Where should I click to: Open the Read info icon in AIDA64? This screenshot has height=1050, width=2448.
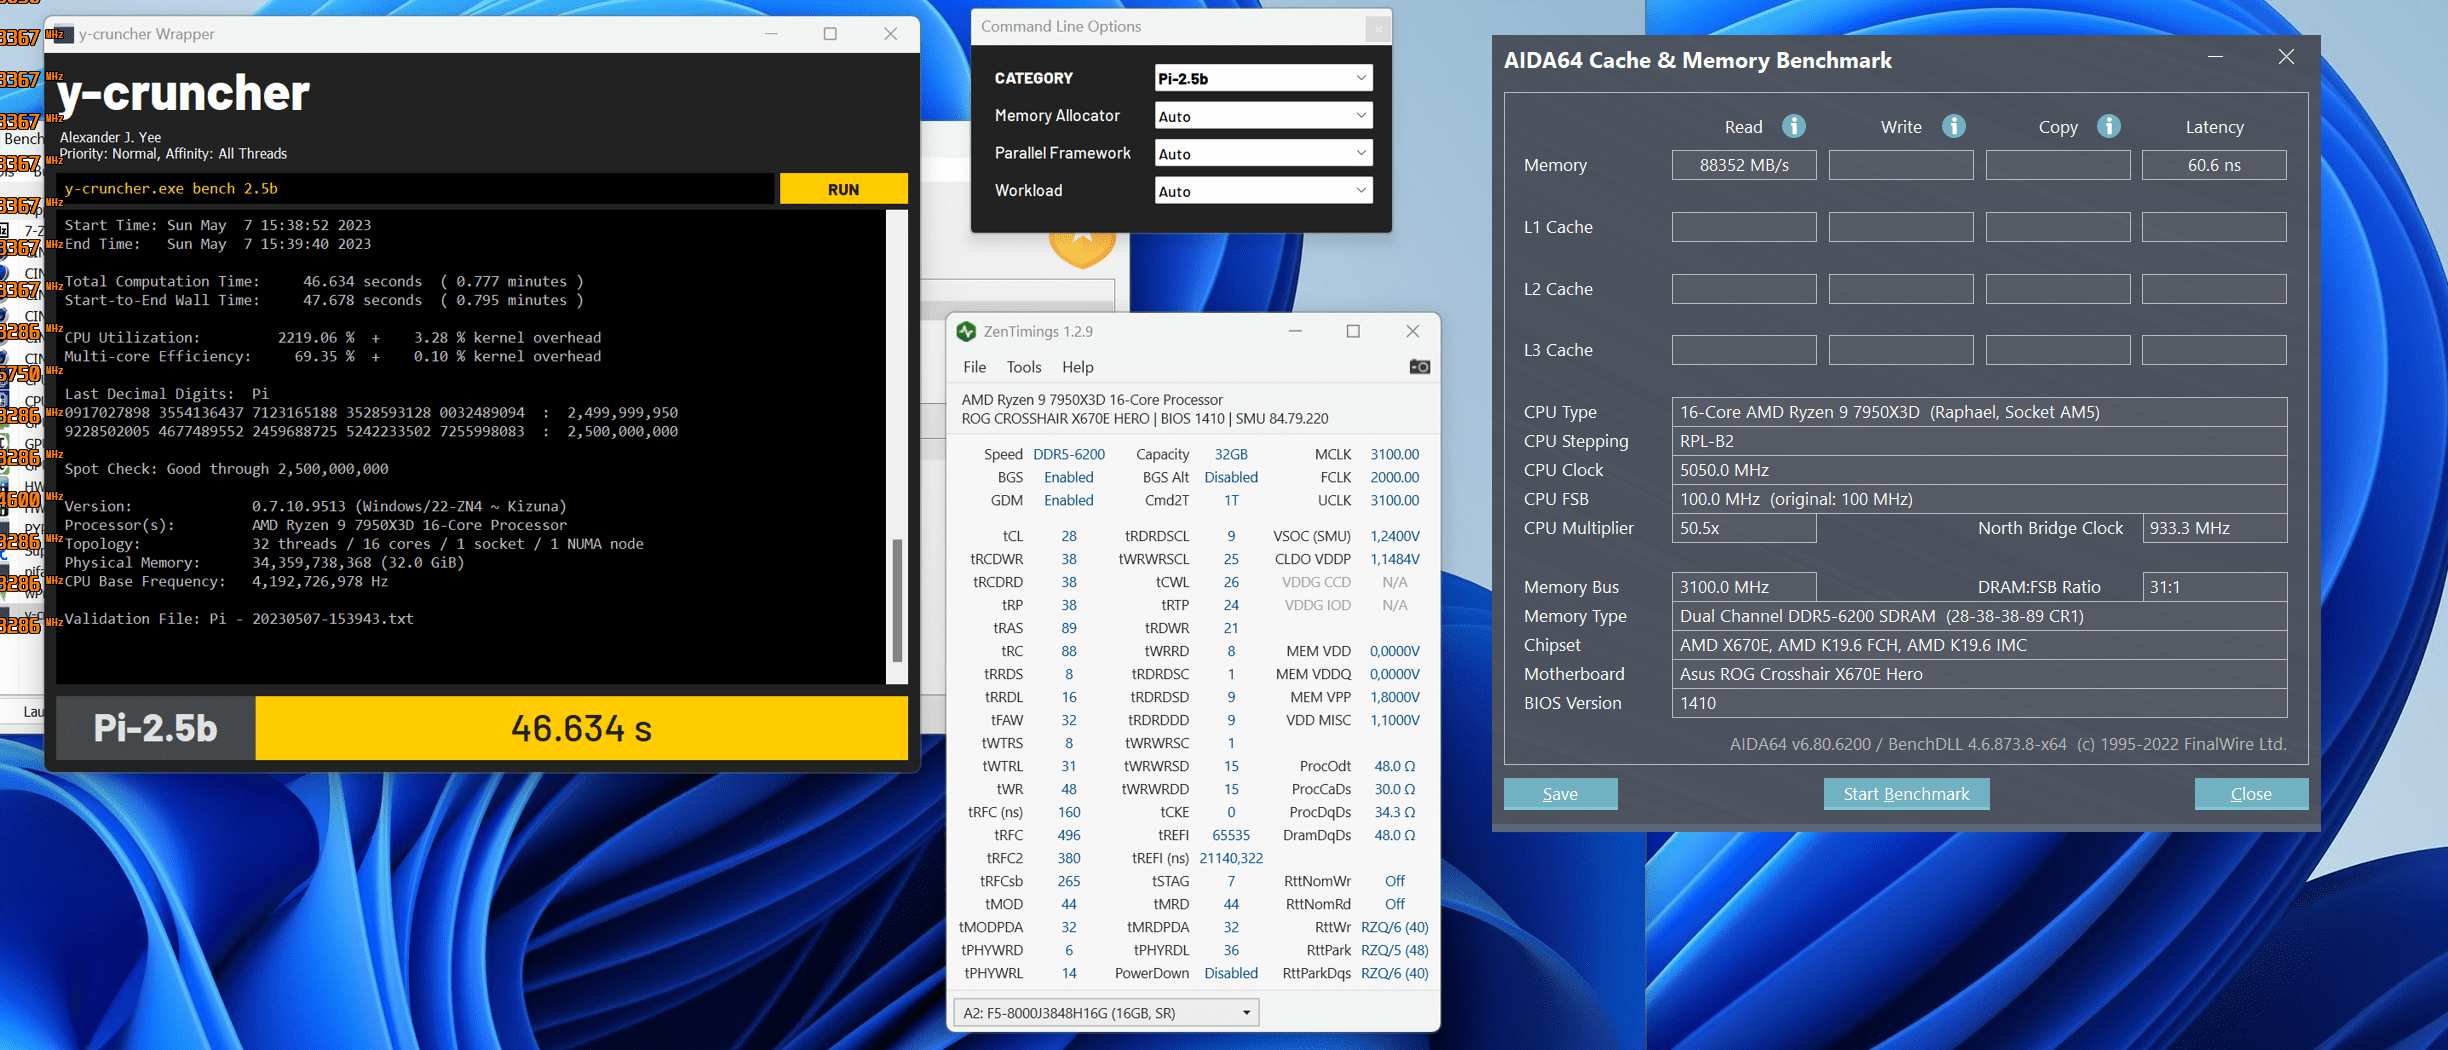click(1794, 126)
